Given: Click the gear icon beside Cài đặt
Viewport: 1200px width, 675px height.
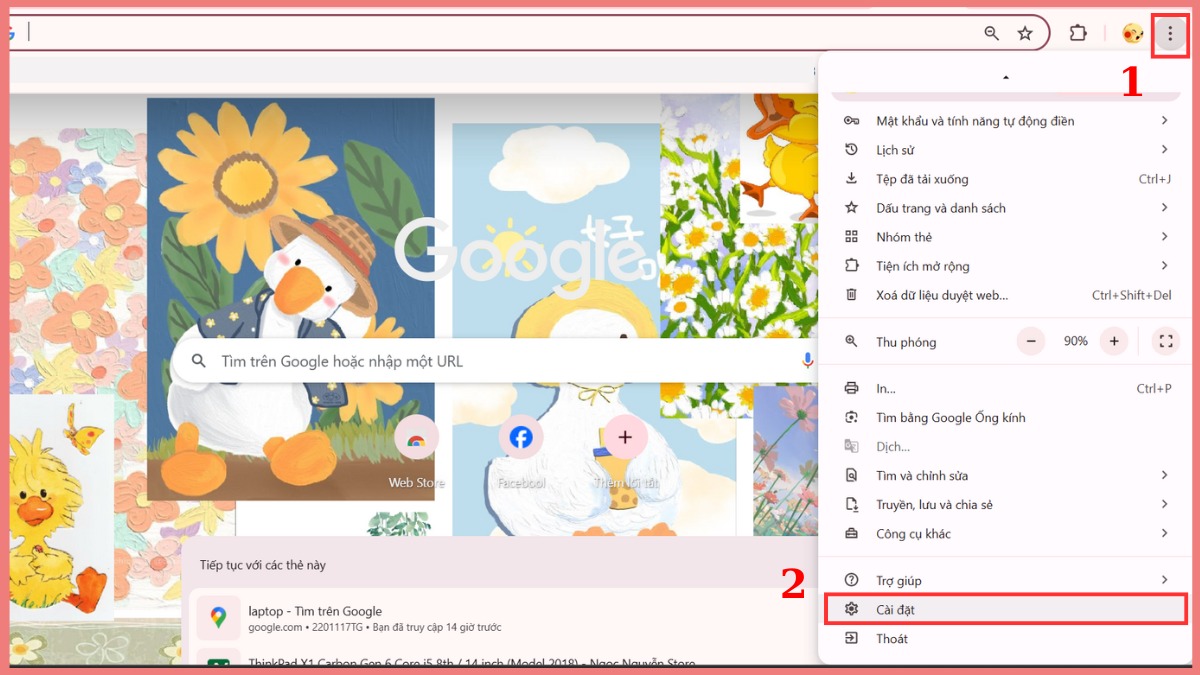Looking at the screenshot, I should [851, 609].
